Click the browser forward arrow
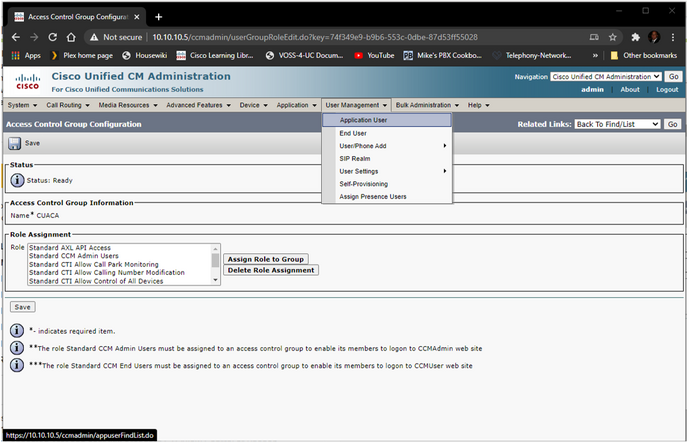 [34, 37]
